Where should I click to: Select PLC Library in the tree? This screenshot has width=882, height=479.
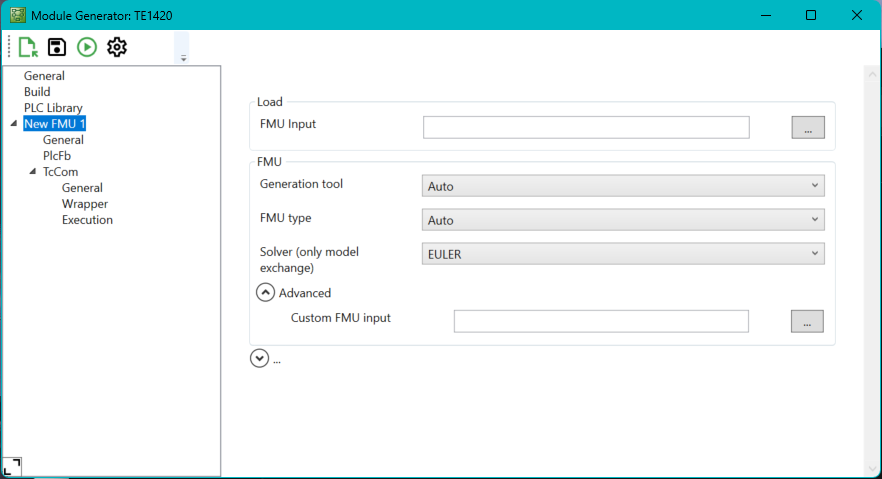pyautogui.click(x=53, y=108)
